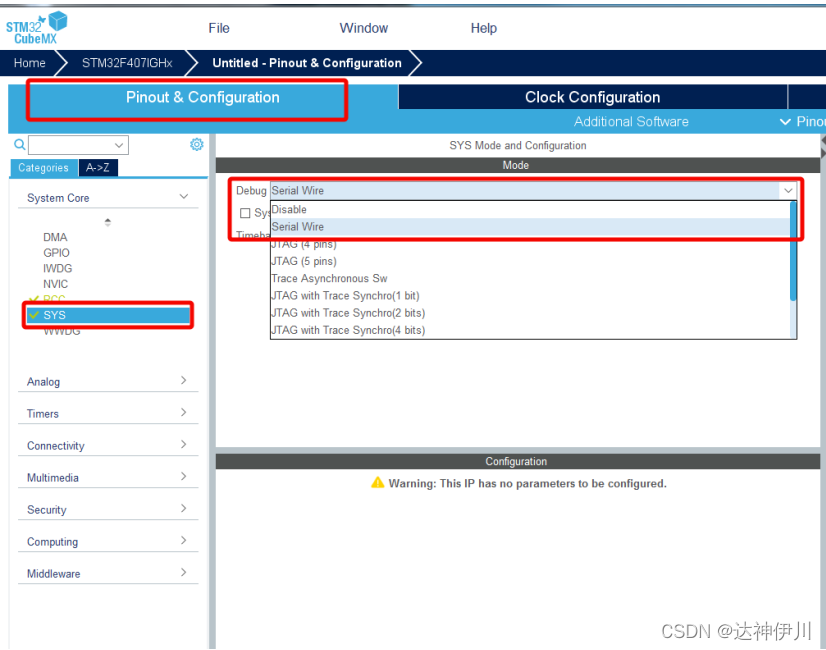Open the search field dropdown arrow
826x650 pixels.
(119, 145)
